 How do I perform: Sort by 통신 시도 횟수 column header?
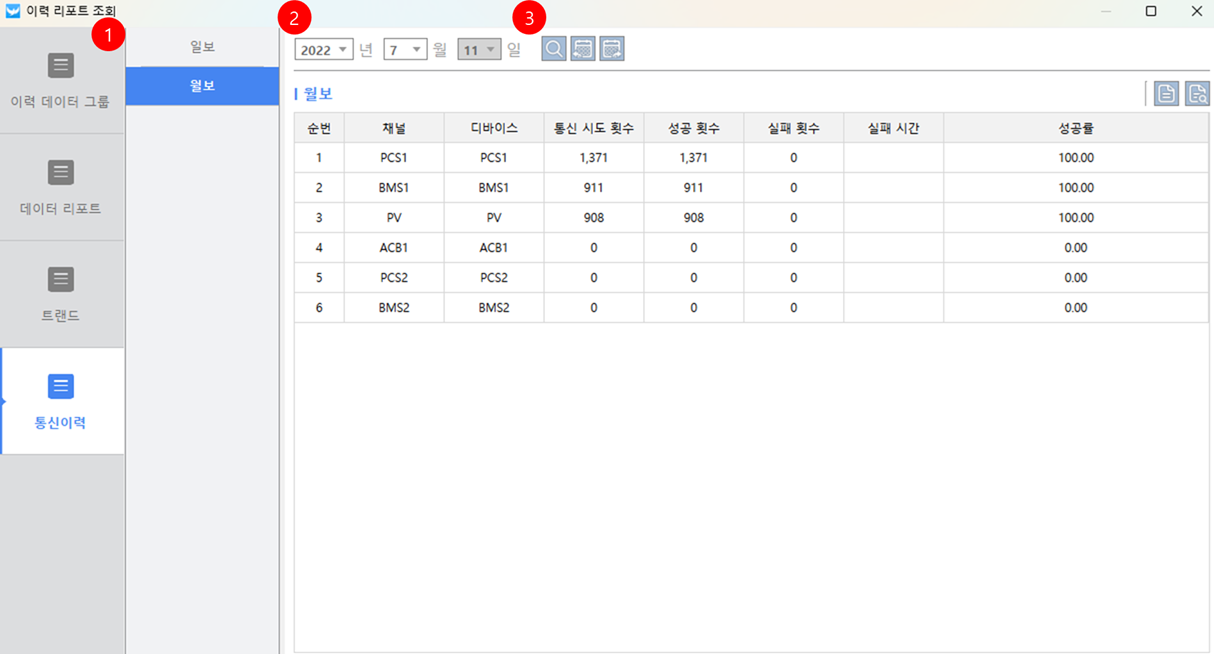[594, 128]
